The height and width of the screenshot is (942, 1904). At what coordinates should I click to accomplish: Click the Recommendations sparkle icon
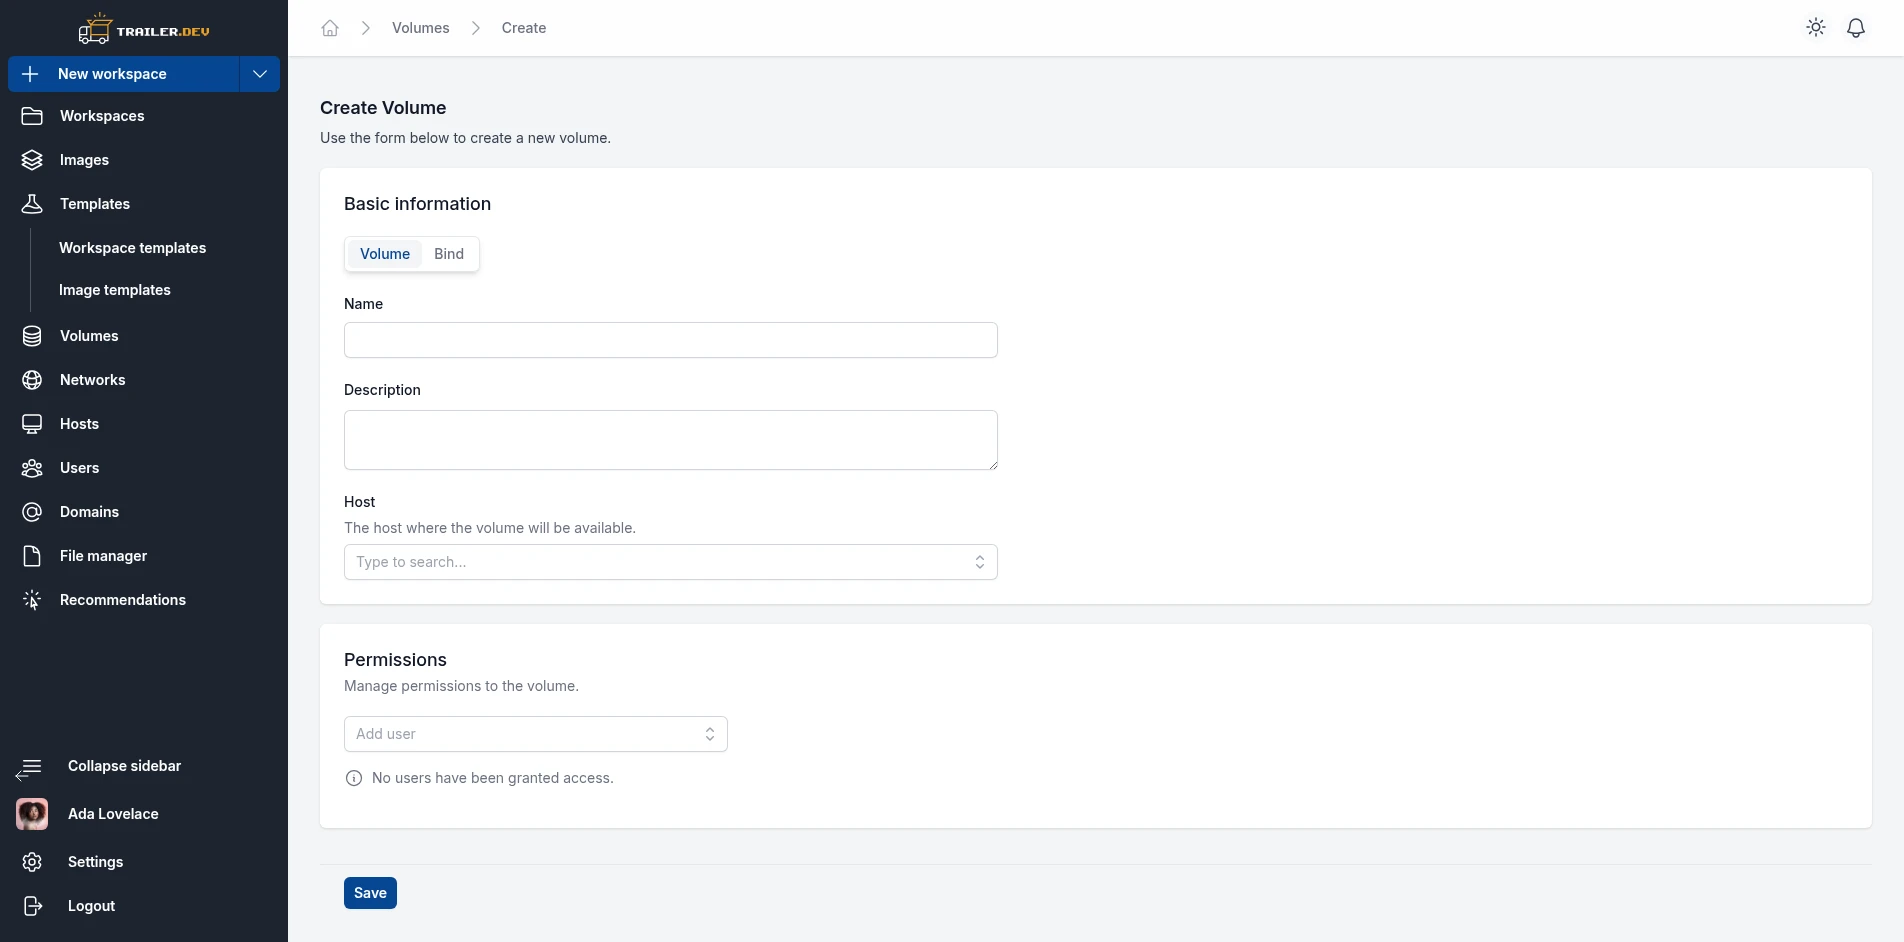click(x=32, y=600)
